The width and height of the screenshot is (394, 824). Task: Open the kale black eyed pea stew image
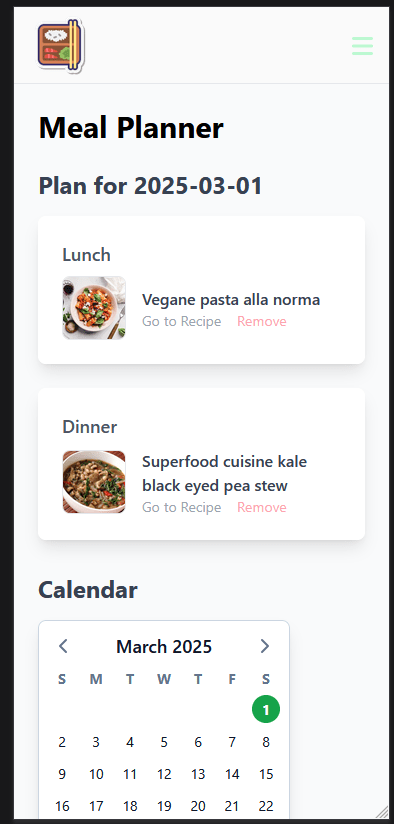tap(94, 482)
